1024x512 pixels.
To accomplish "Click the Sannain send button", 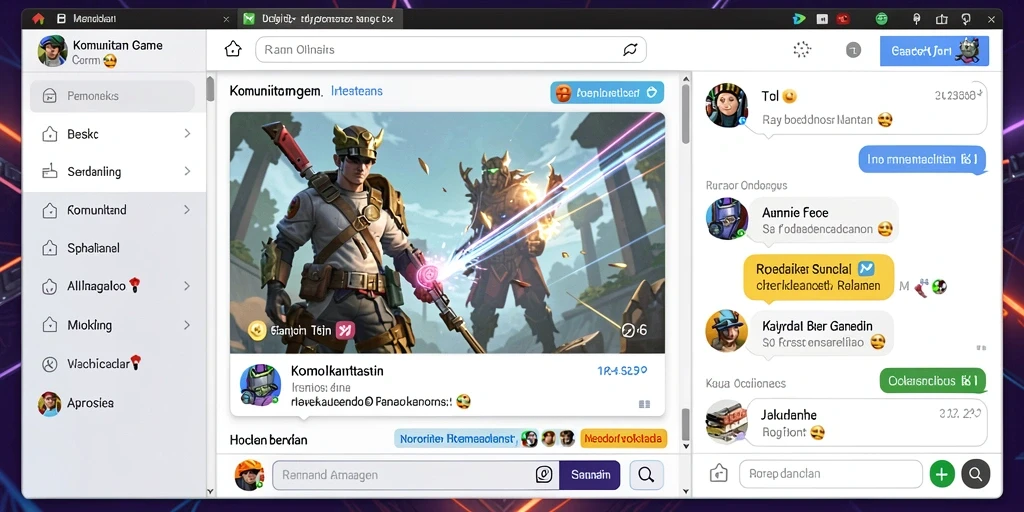I will point(590,475).
